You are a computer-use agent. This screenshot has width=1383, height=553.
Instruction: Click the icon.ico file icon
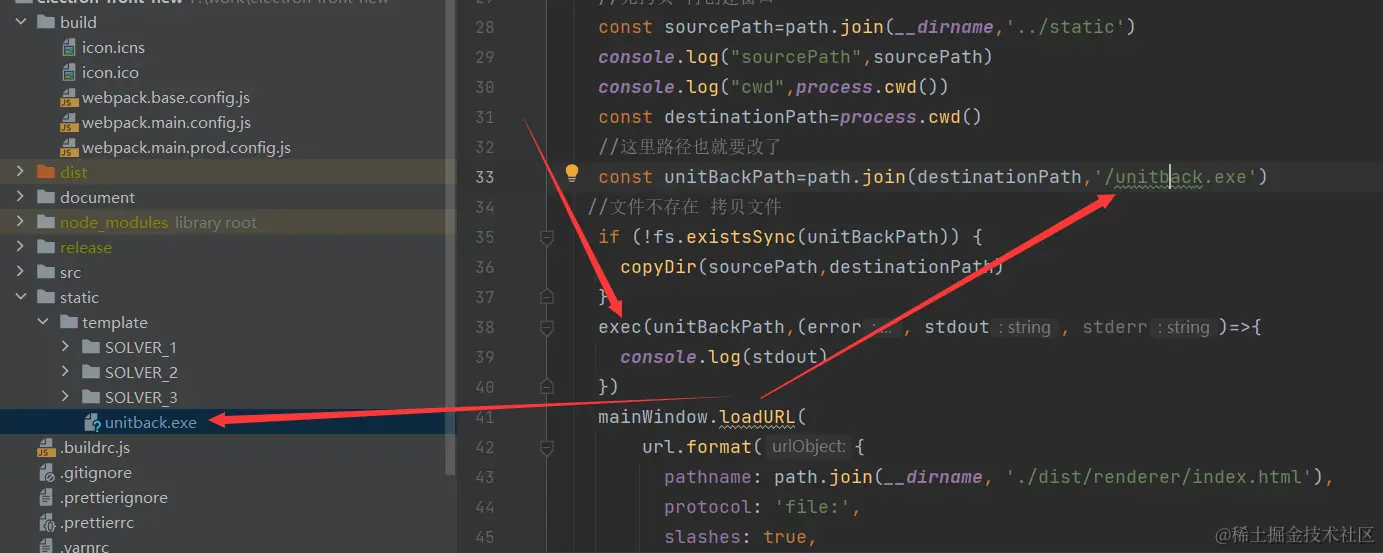click(x=68, y=72)
